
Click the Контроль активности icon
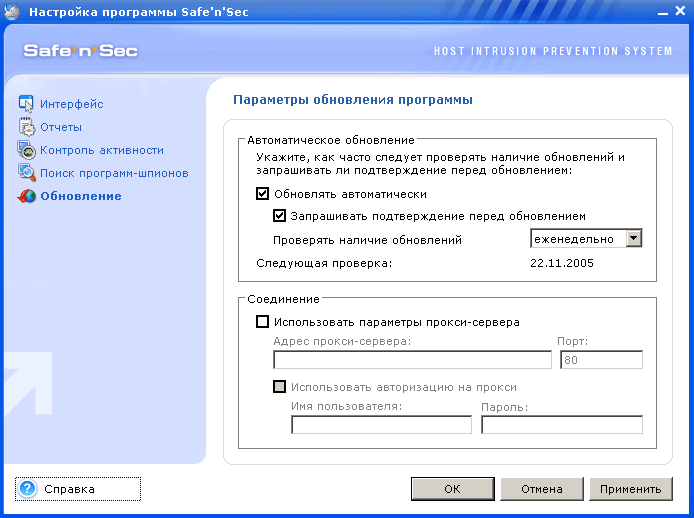[x=27, y=150]
